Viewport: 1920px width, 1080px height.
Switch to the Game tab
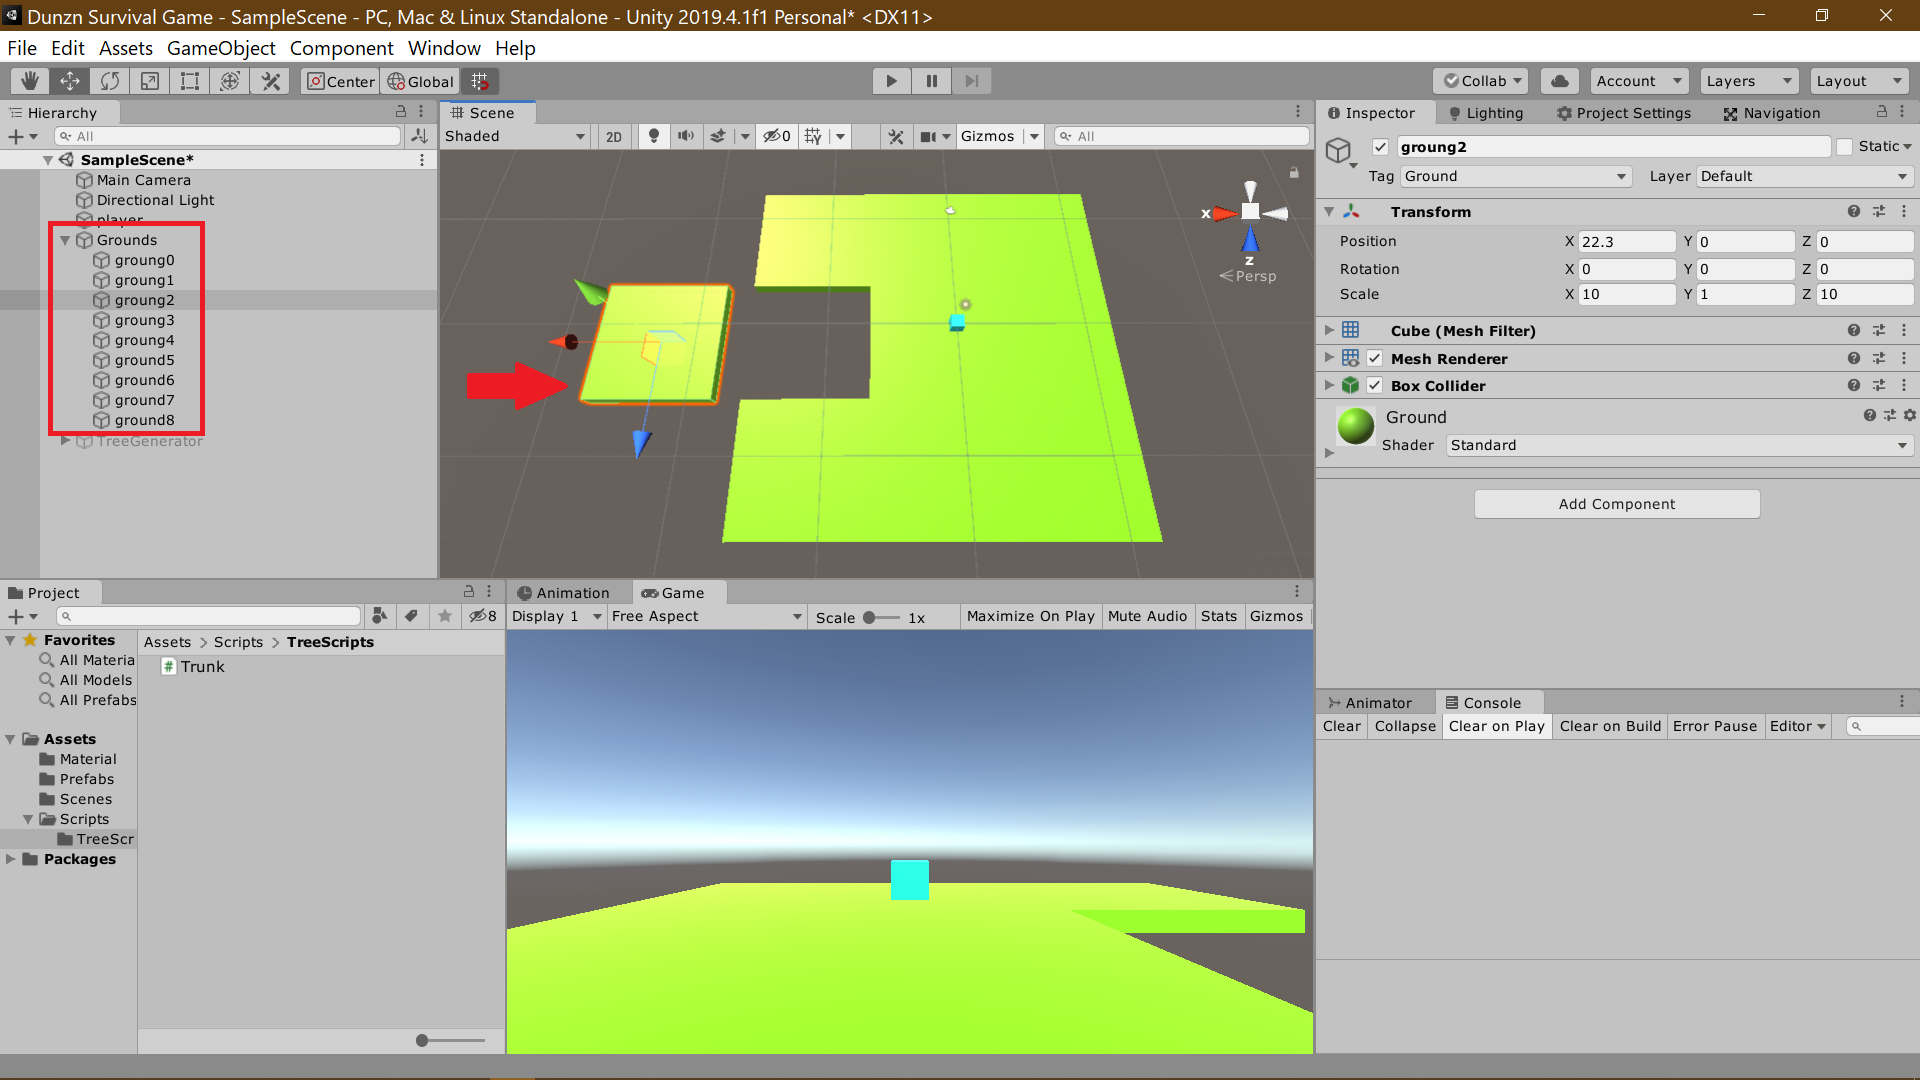coord(679,592)
